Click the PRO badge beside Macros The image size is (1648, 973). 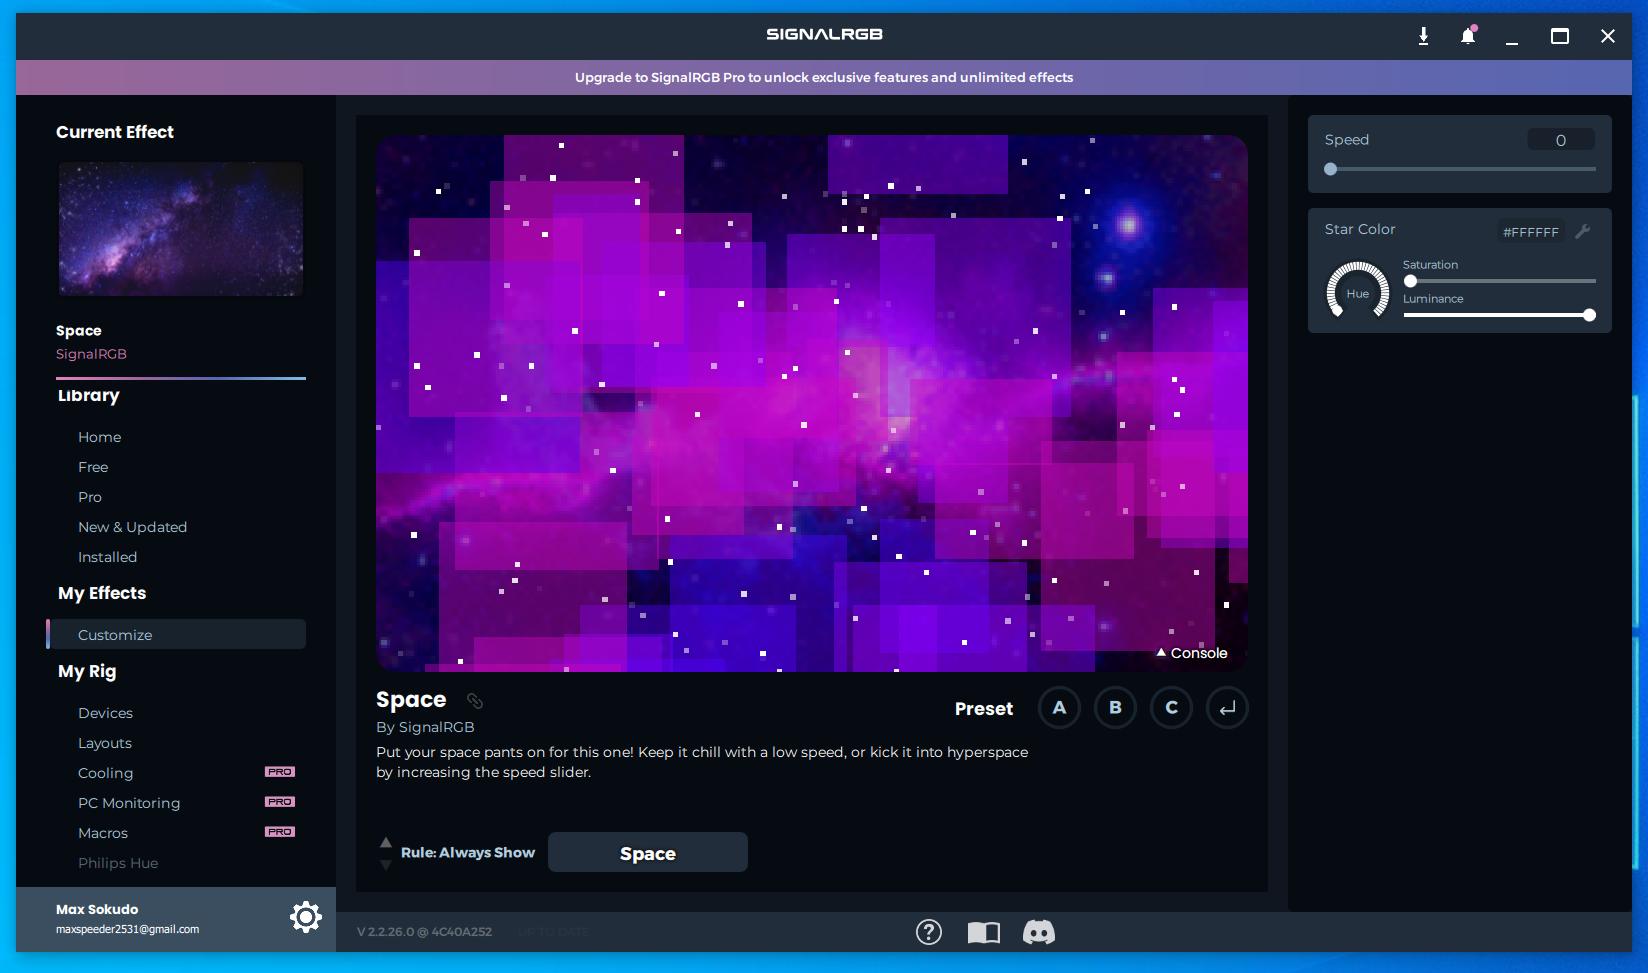[x=280, y=832]
